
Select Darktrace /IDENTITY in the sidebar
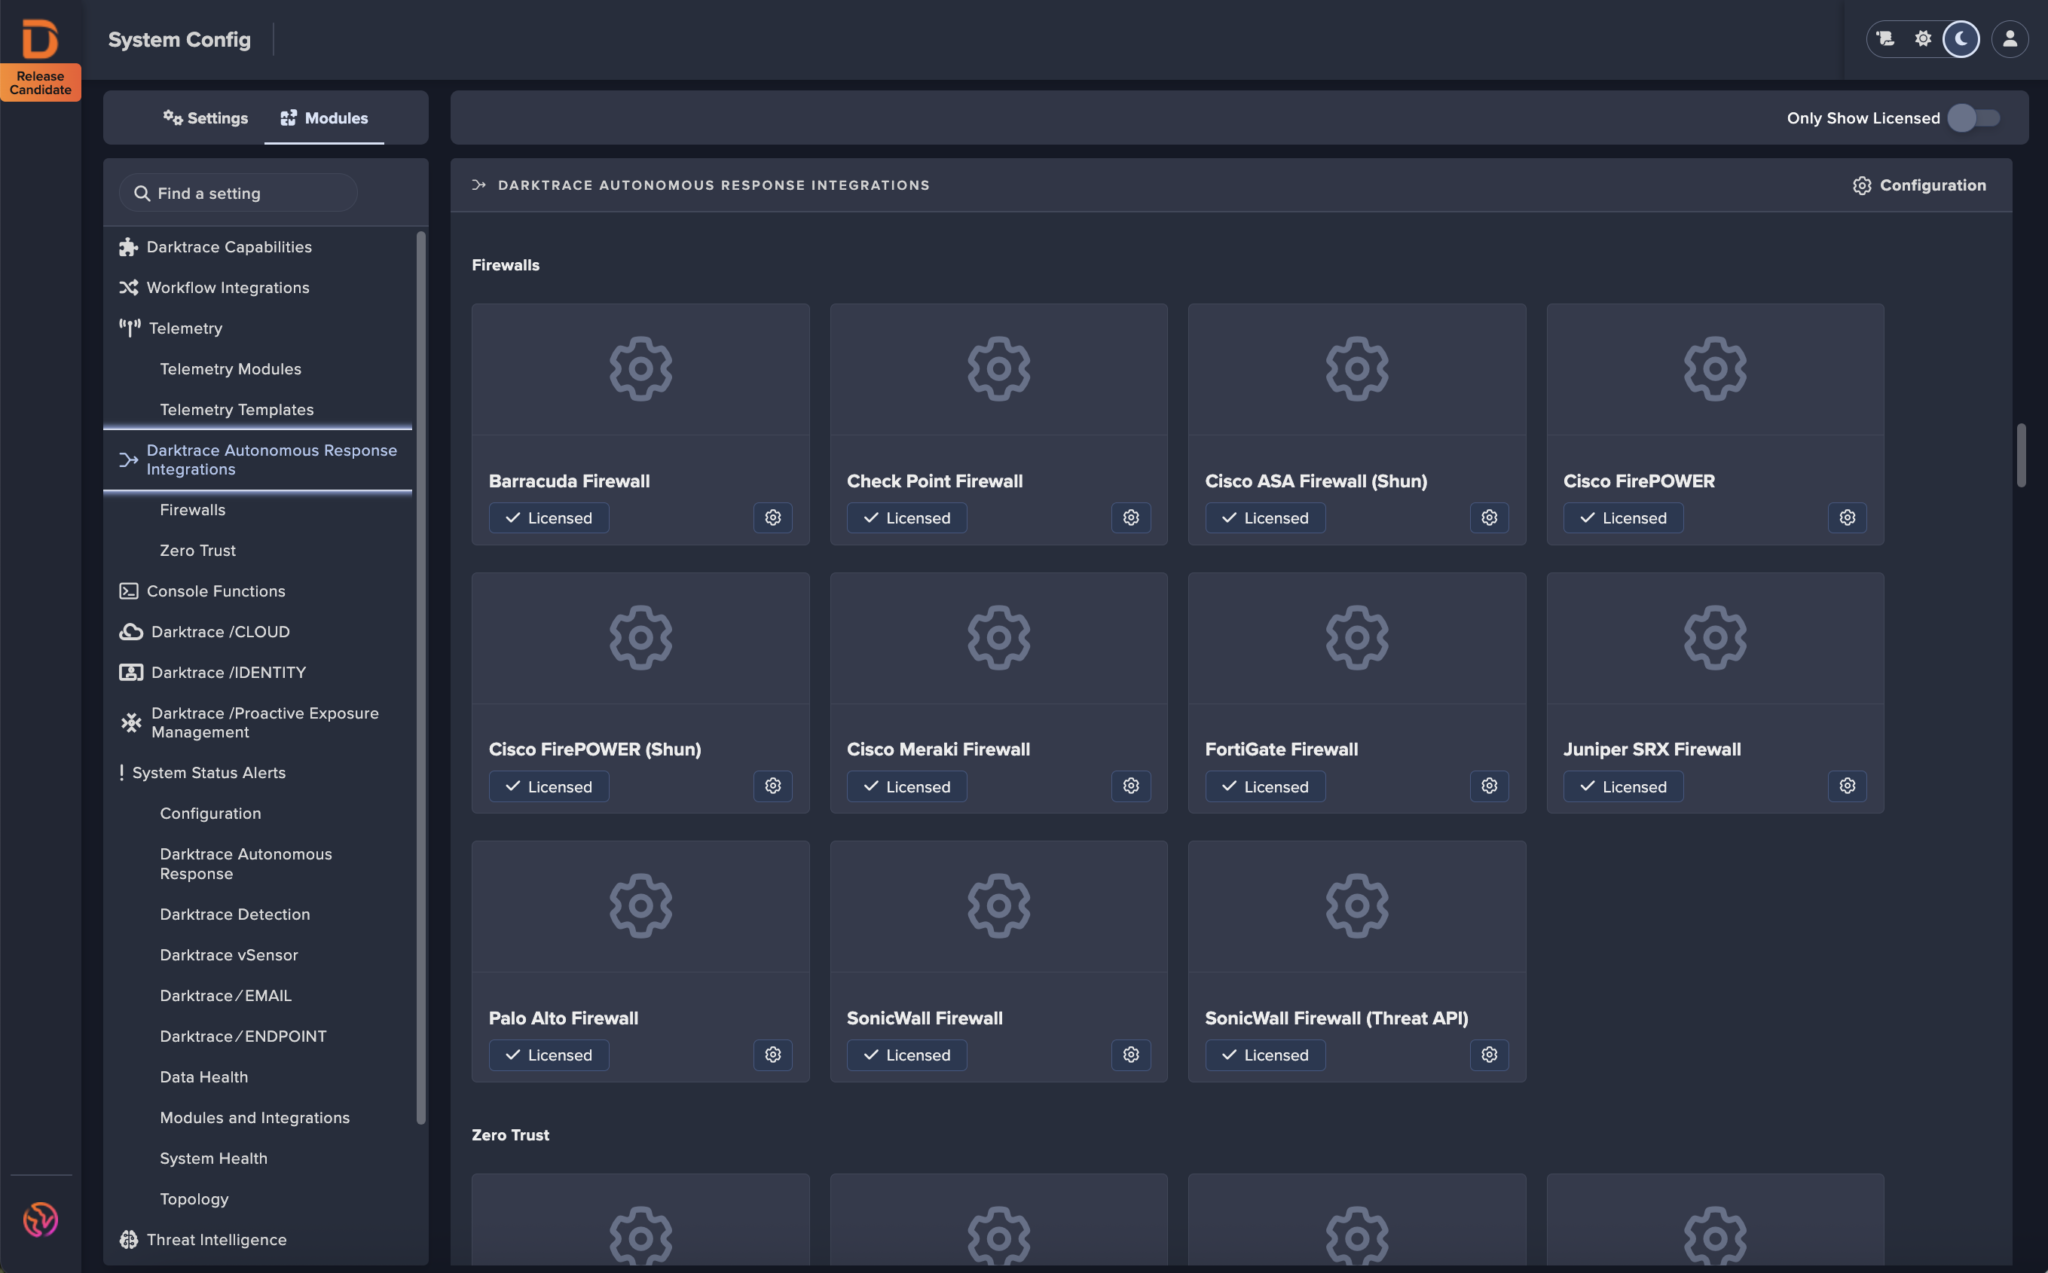pyautogui.click(x=228, y=672)
